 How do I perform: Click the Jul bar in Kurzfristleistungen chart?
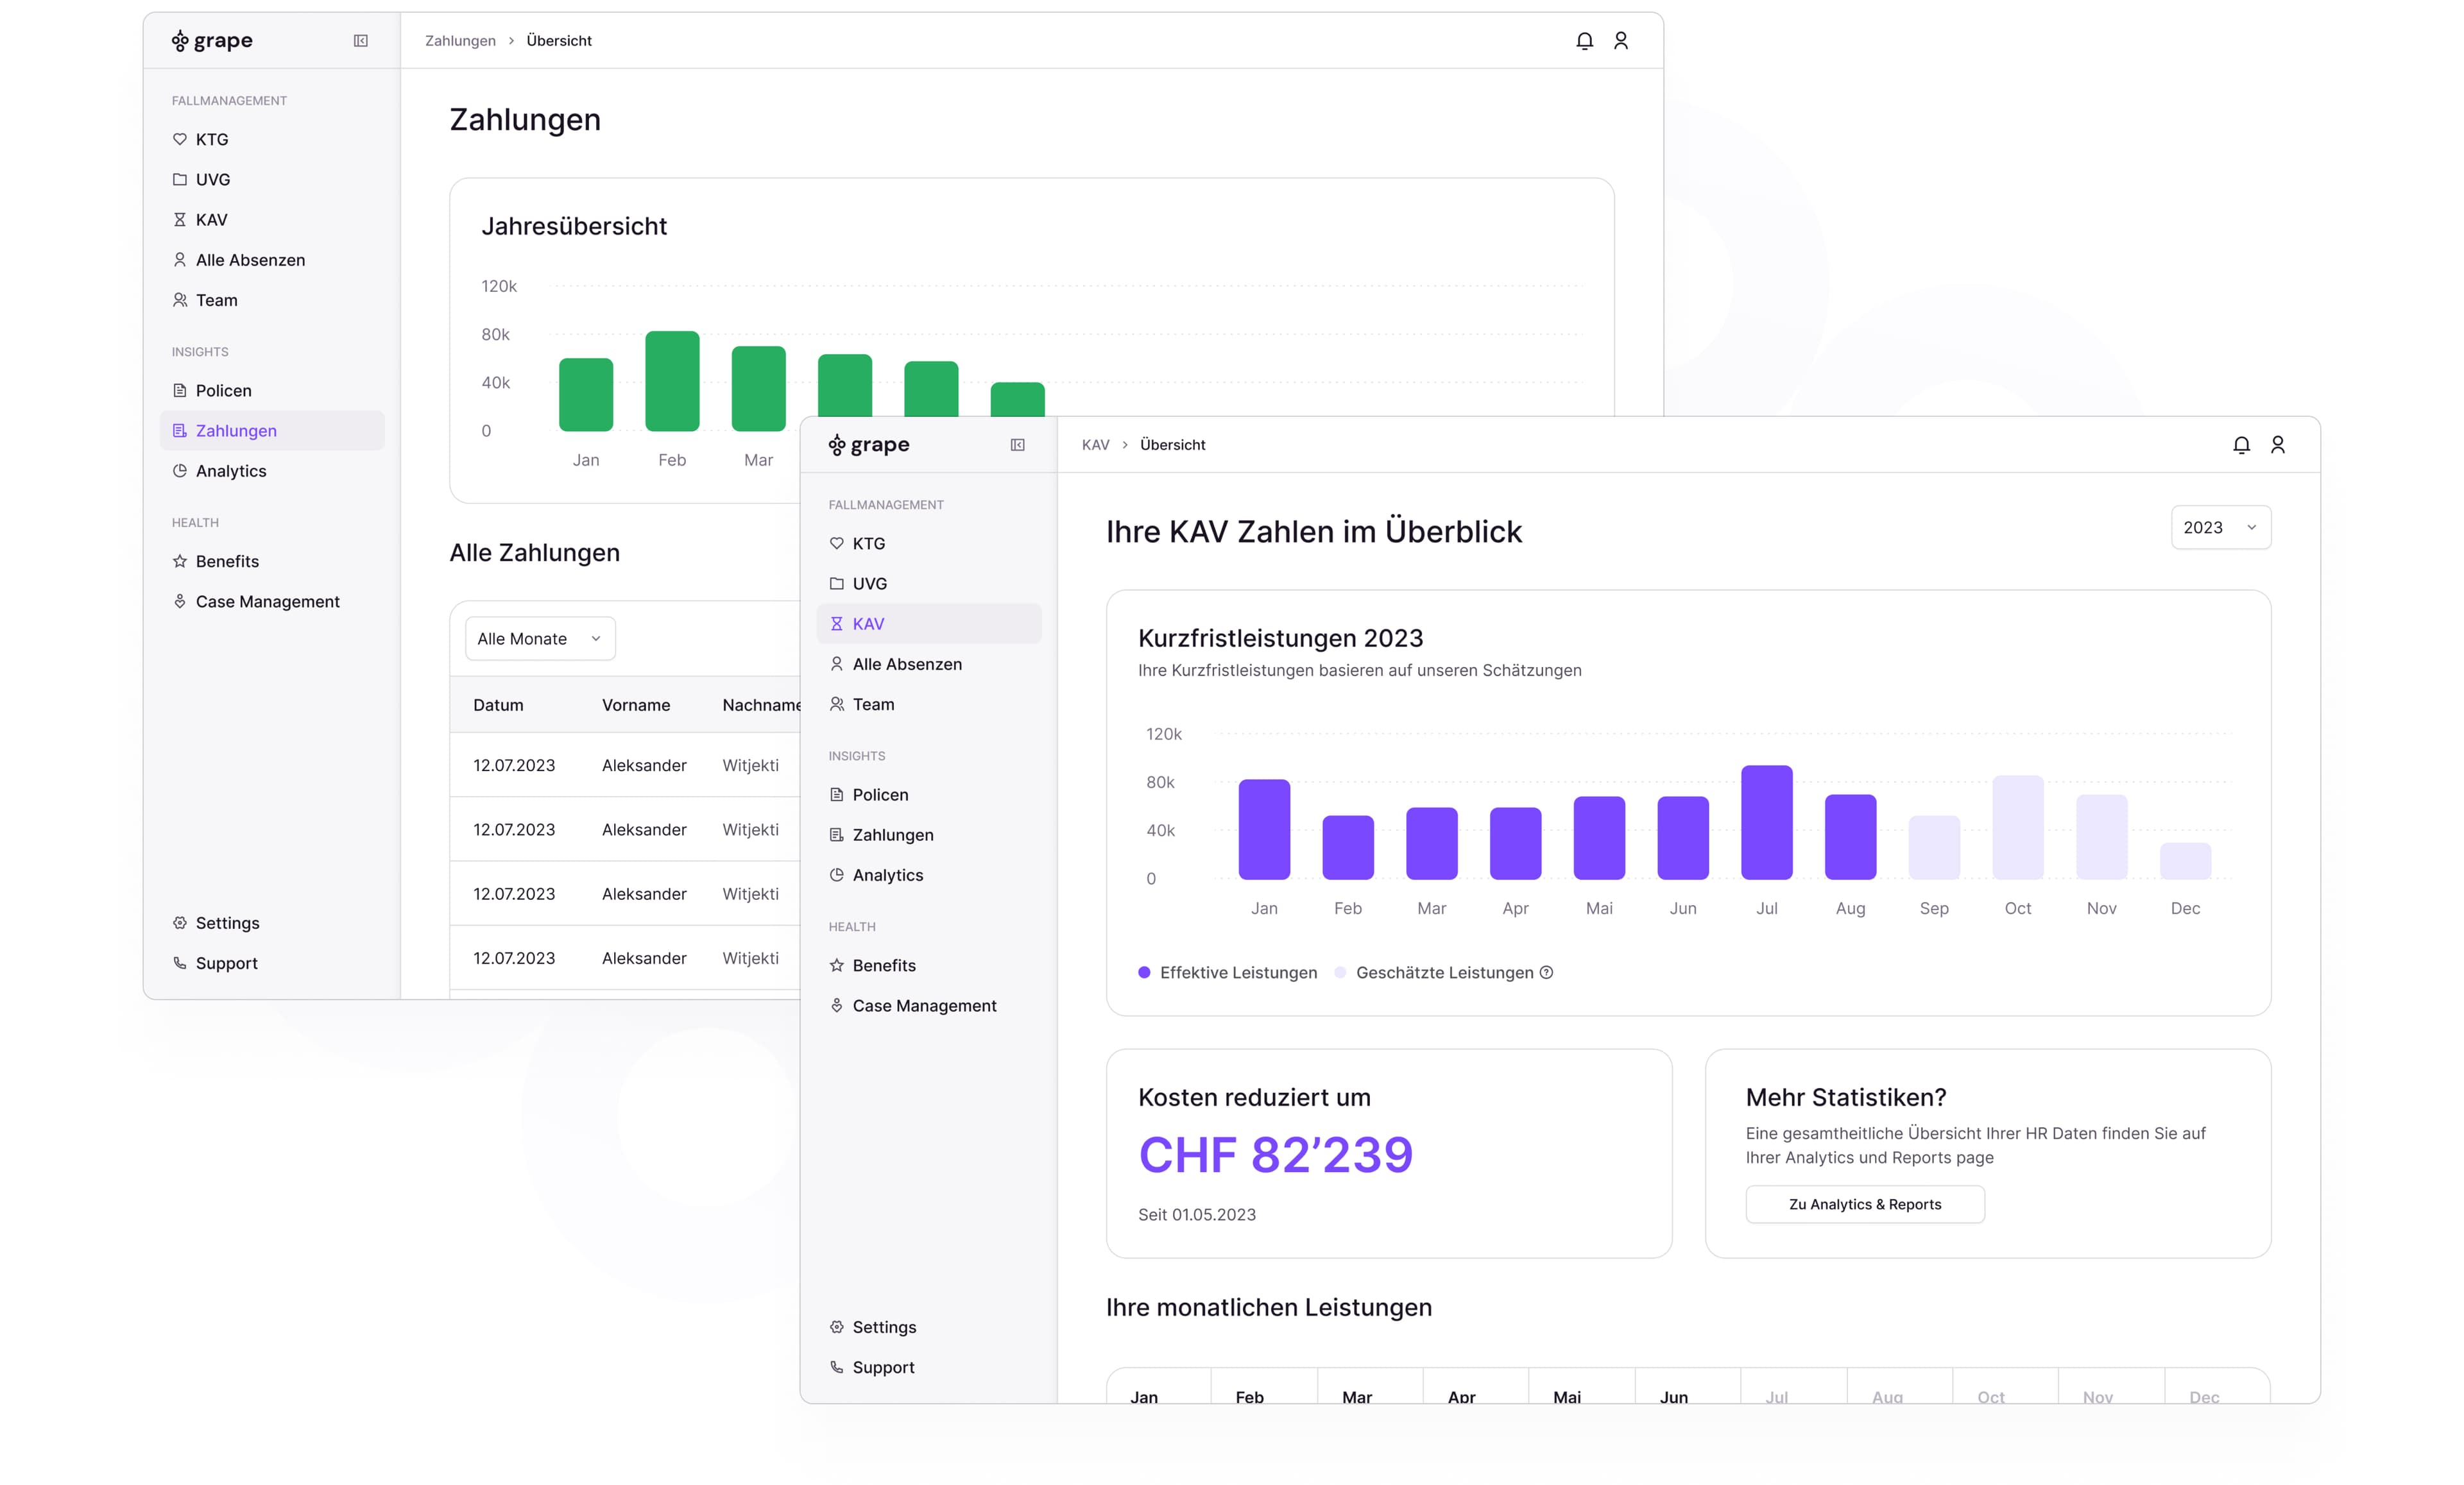(1766, 823)
